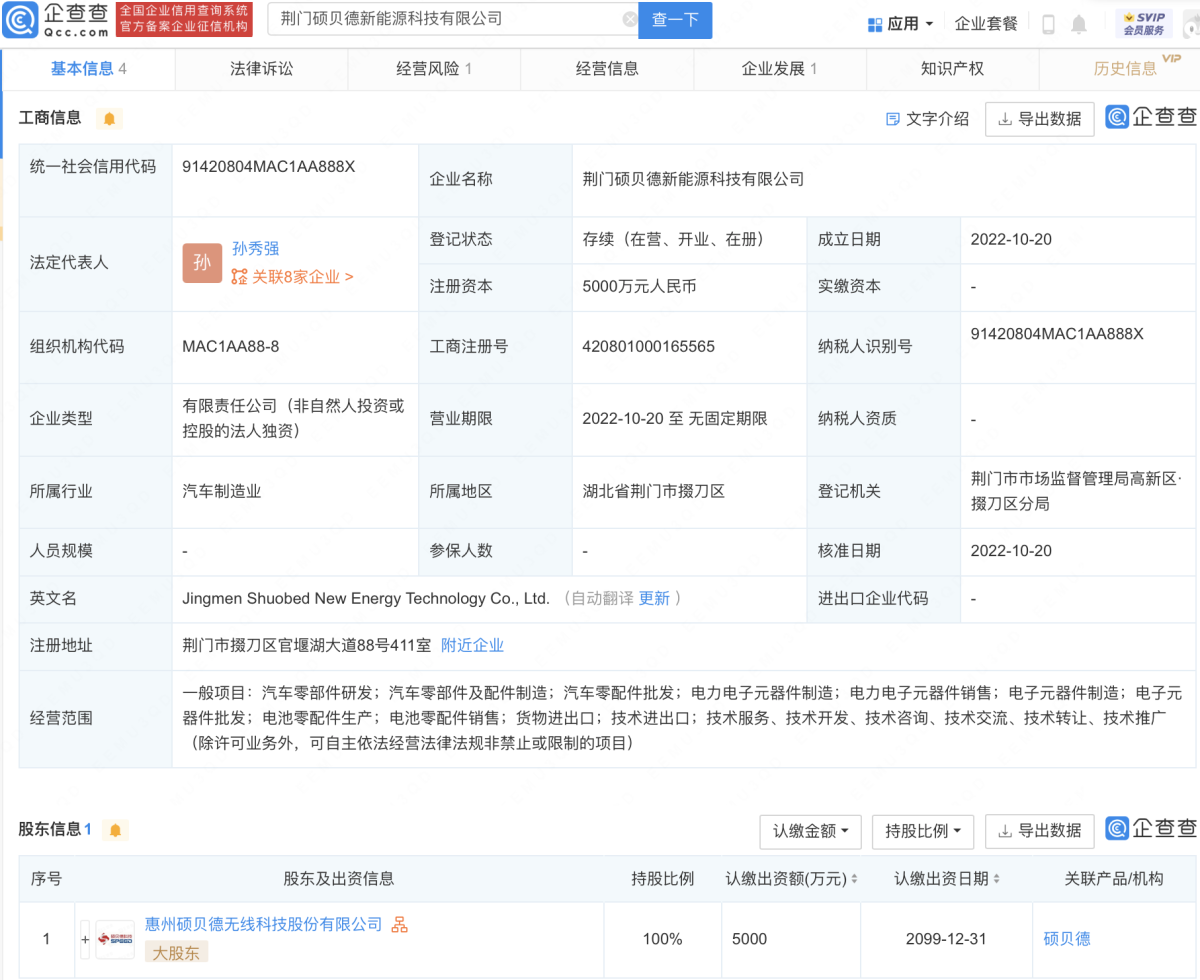Open the 硕贝德 related product link
The width and height of the screenshot is (1200, 980).
point(1067,939)
